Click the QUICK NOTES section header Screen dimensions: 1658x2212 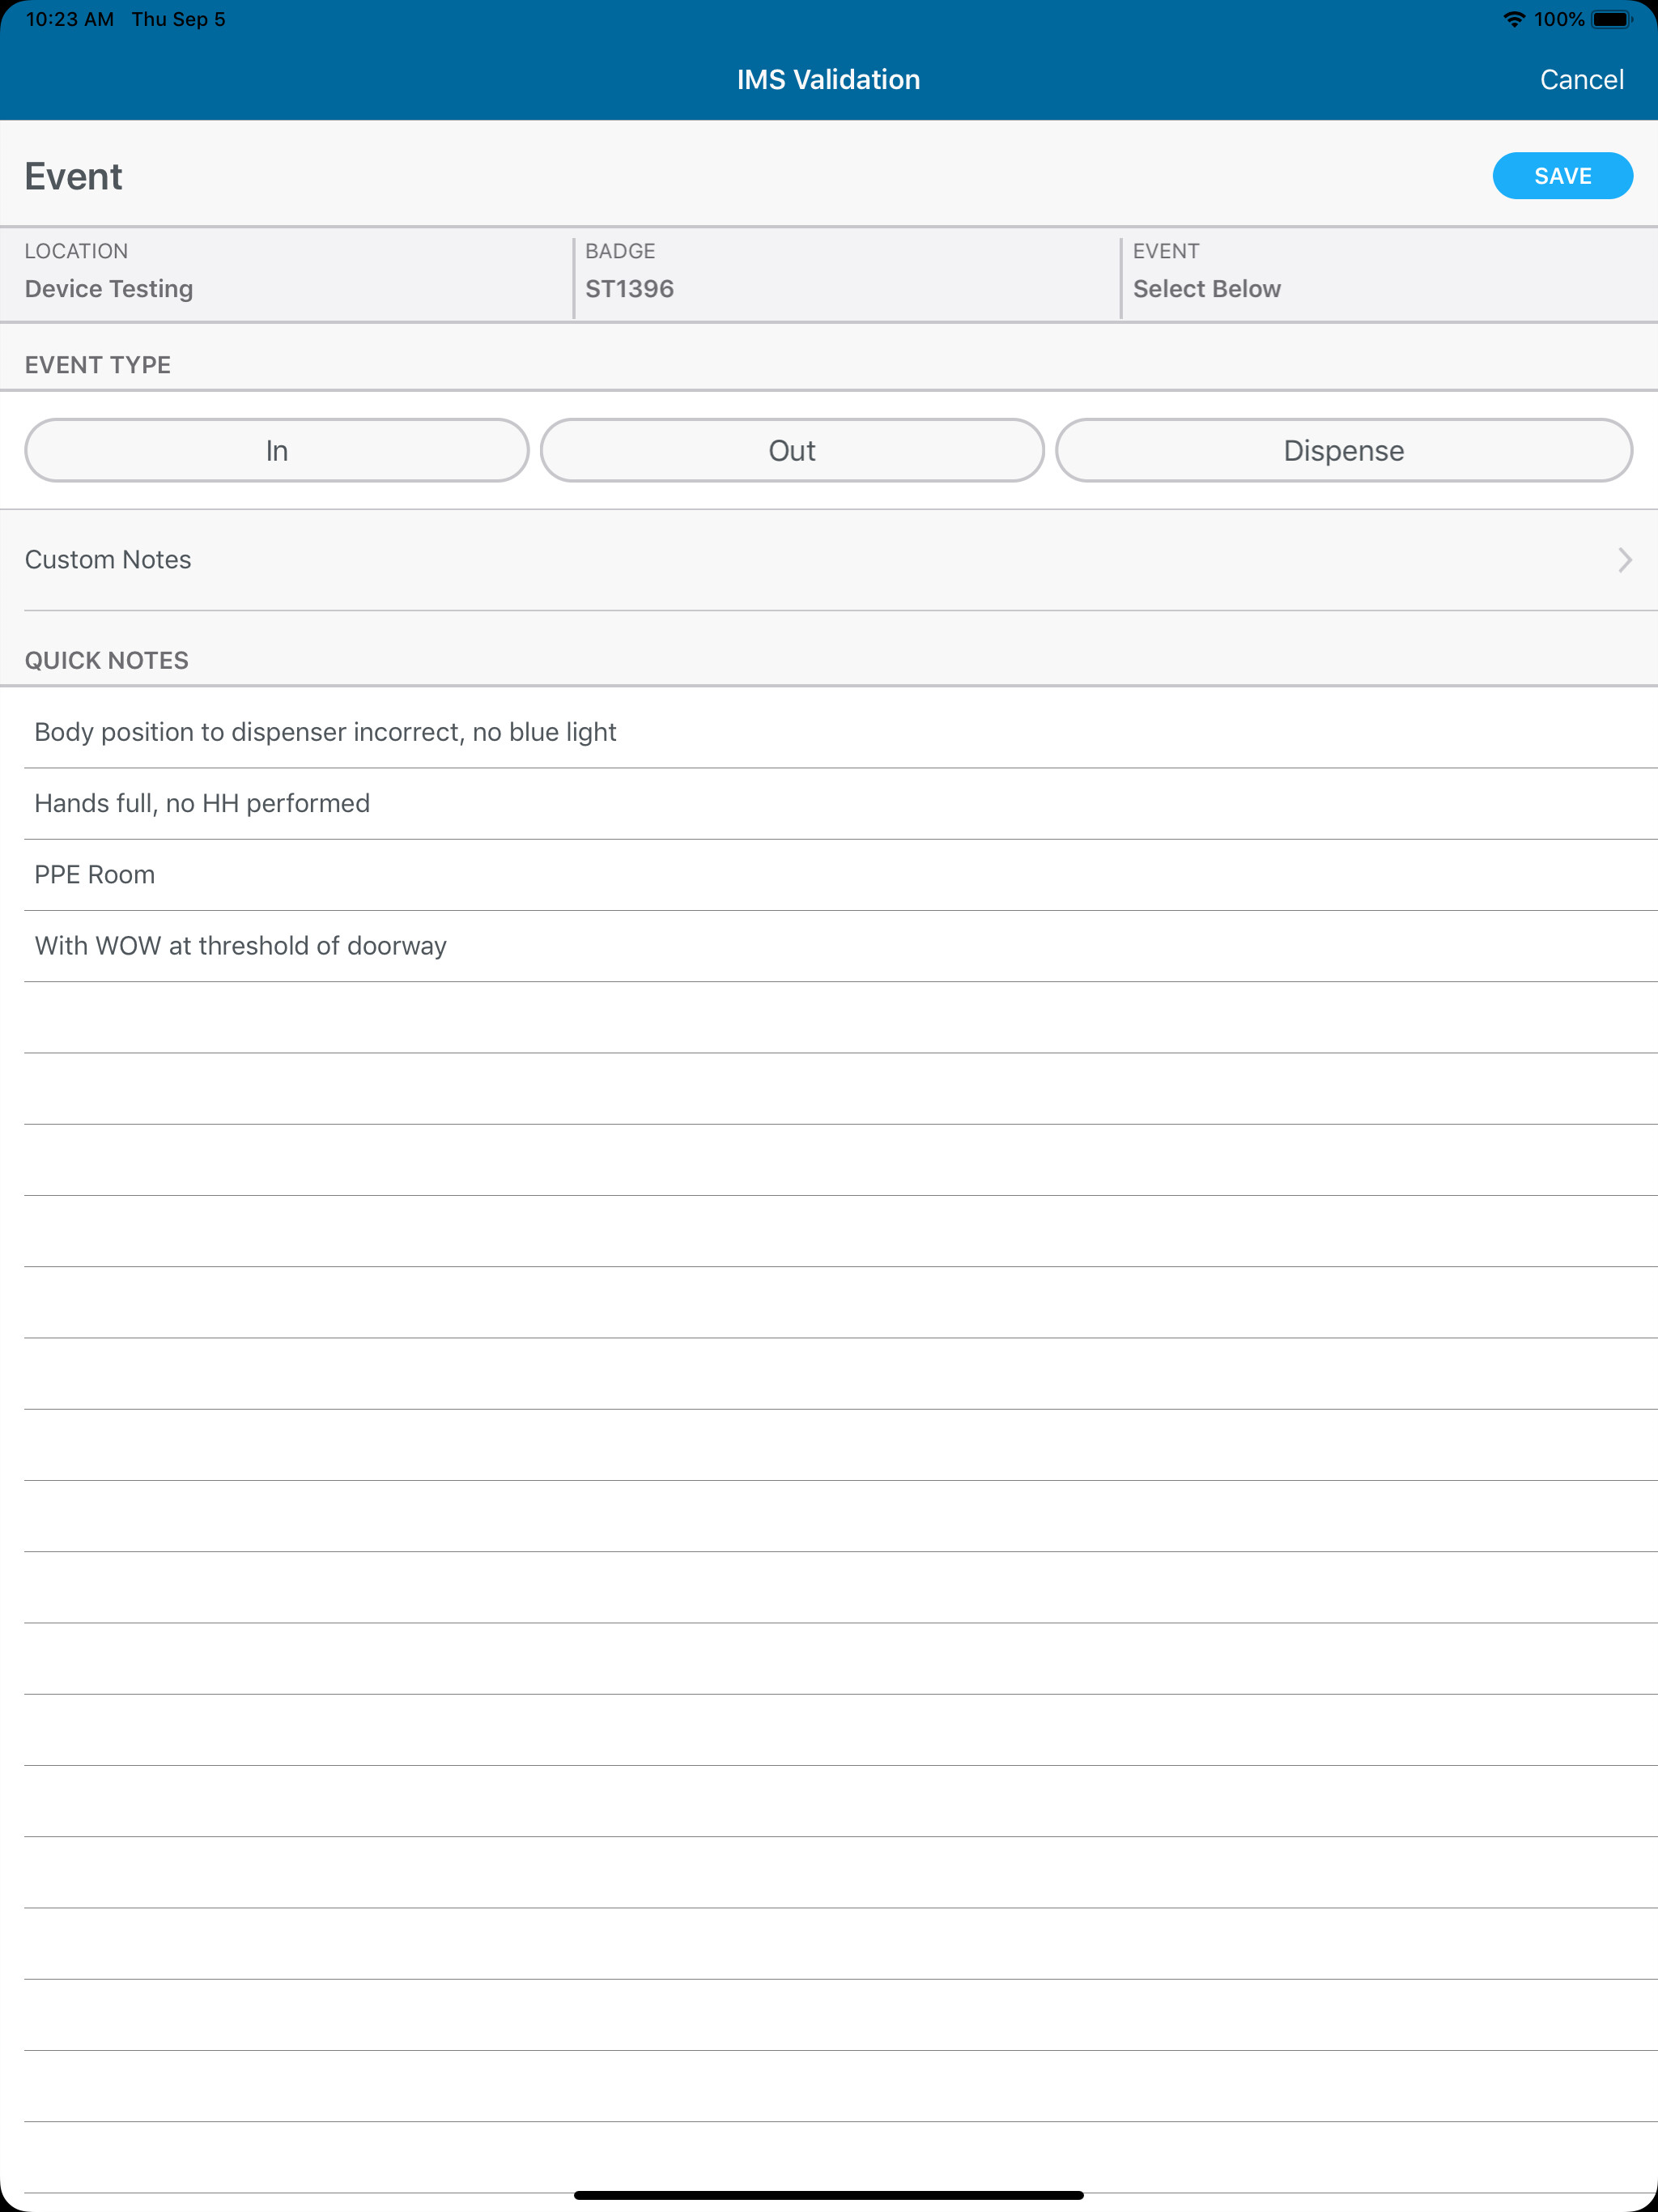click(107, 660)
